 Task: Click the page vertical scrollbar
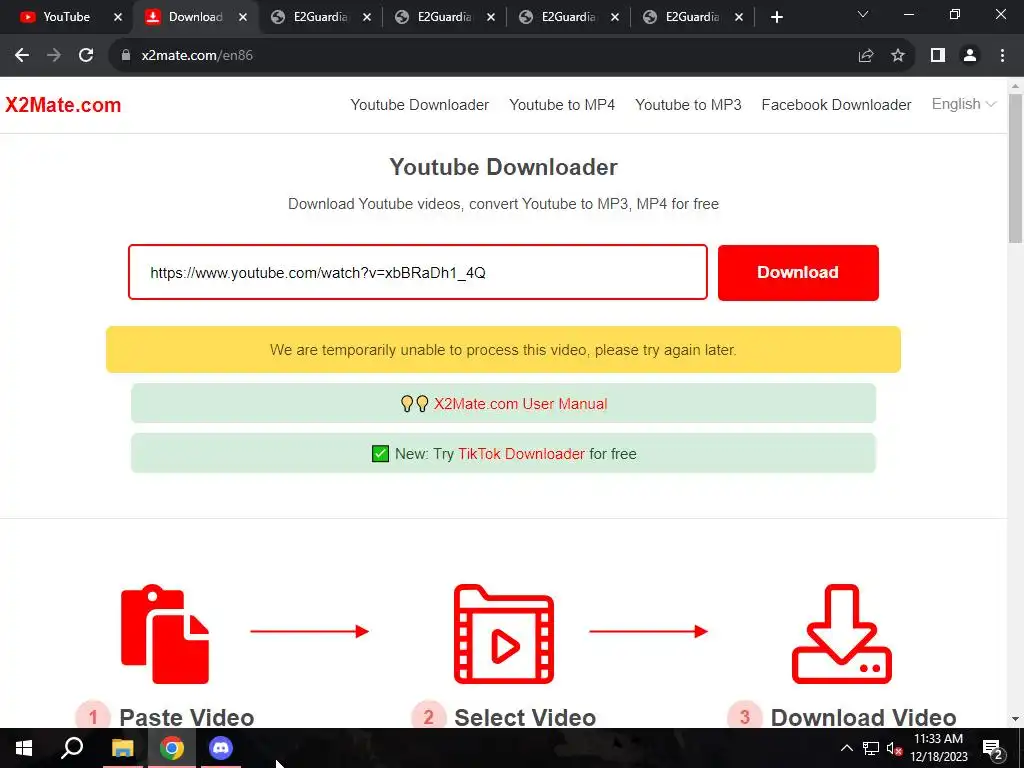[x=1015, y=168]
